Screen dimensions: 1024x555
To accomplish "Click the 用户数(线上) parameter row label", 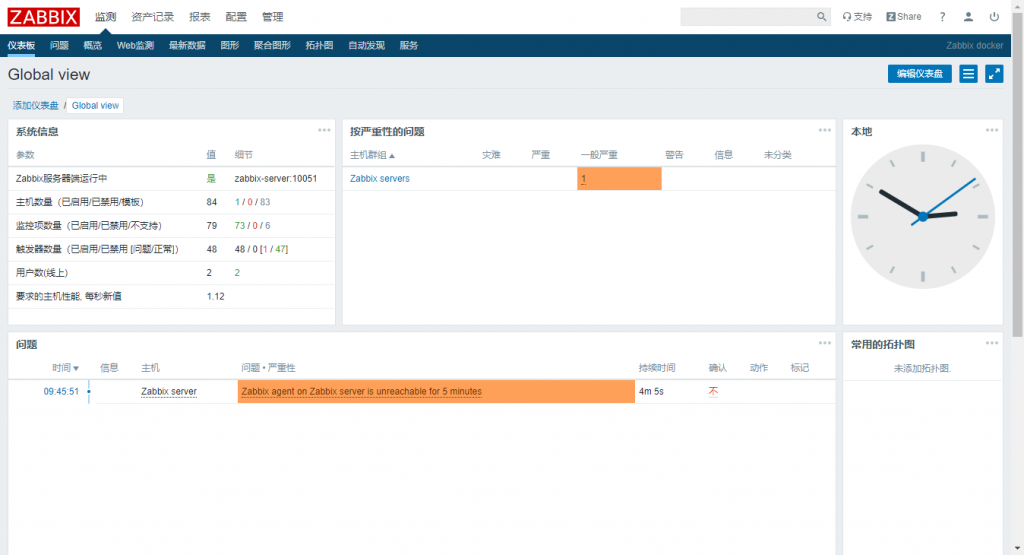I will coord(42,272).
